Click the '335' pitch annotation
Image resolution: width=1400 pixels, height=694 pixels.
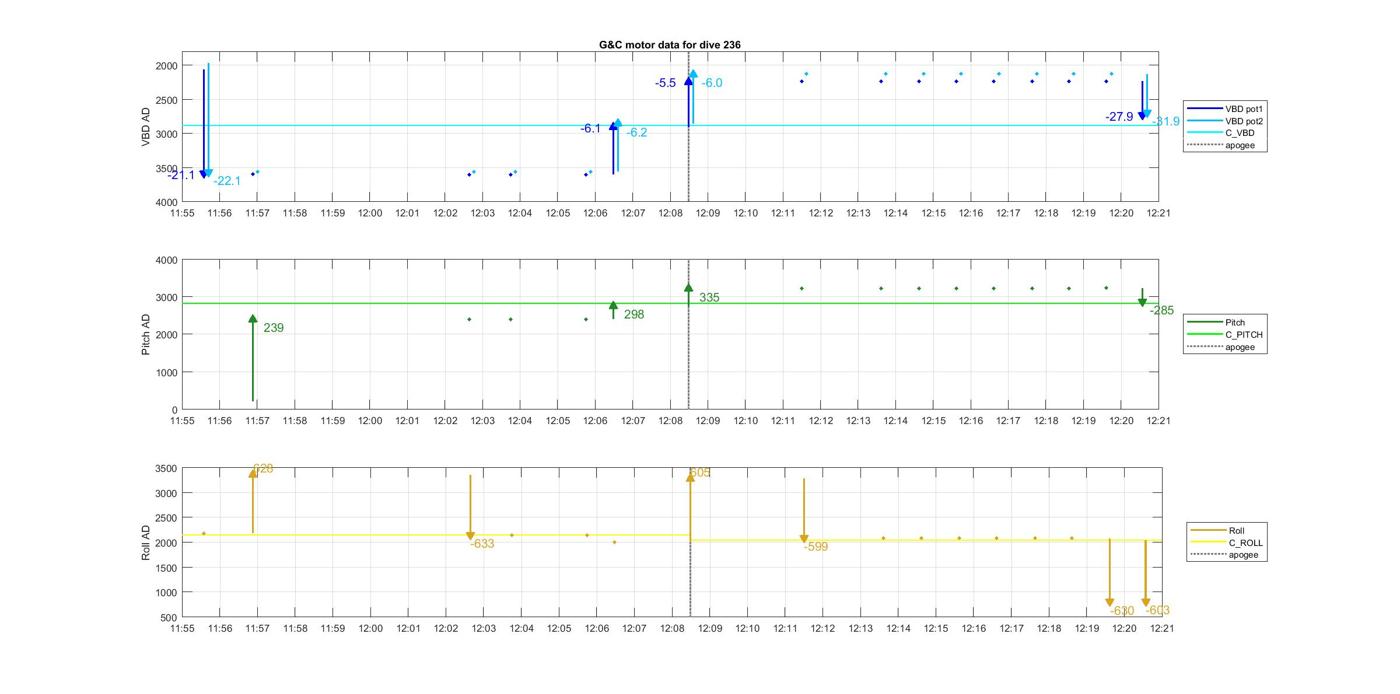pos(709,298)
